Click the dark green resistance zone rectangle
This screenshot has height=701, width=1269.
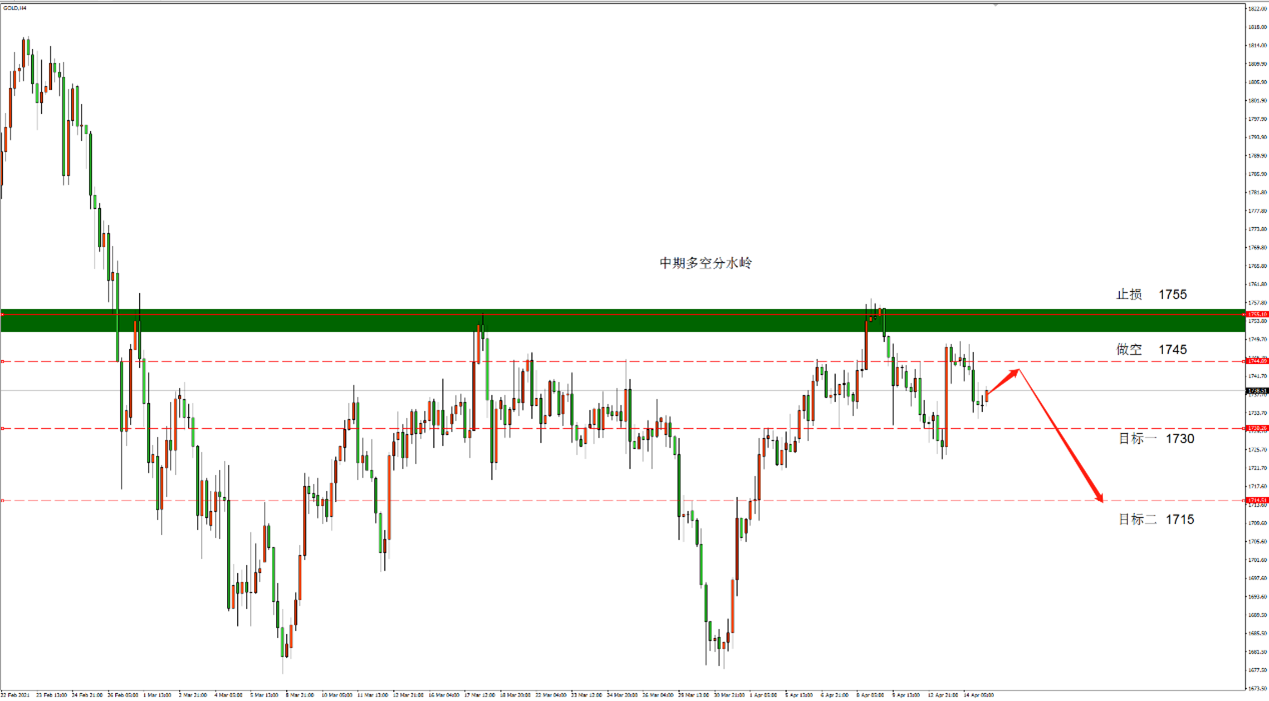pyautogui.click(x=622, y=320)
